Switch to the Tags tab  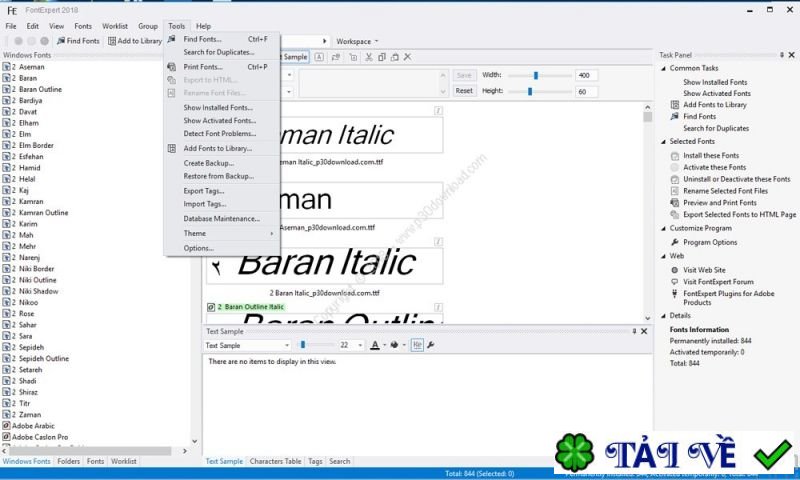pyautogui.click(x=315, y=461)
